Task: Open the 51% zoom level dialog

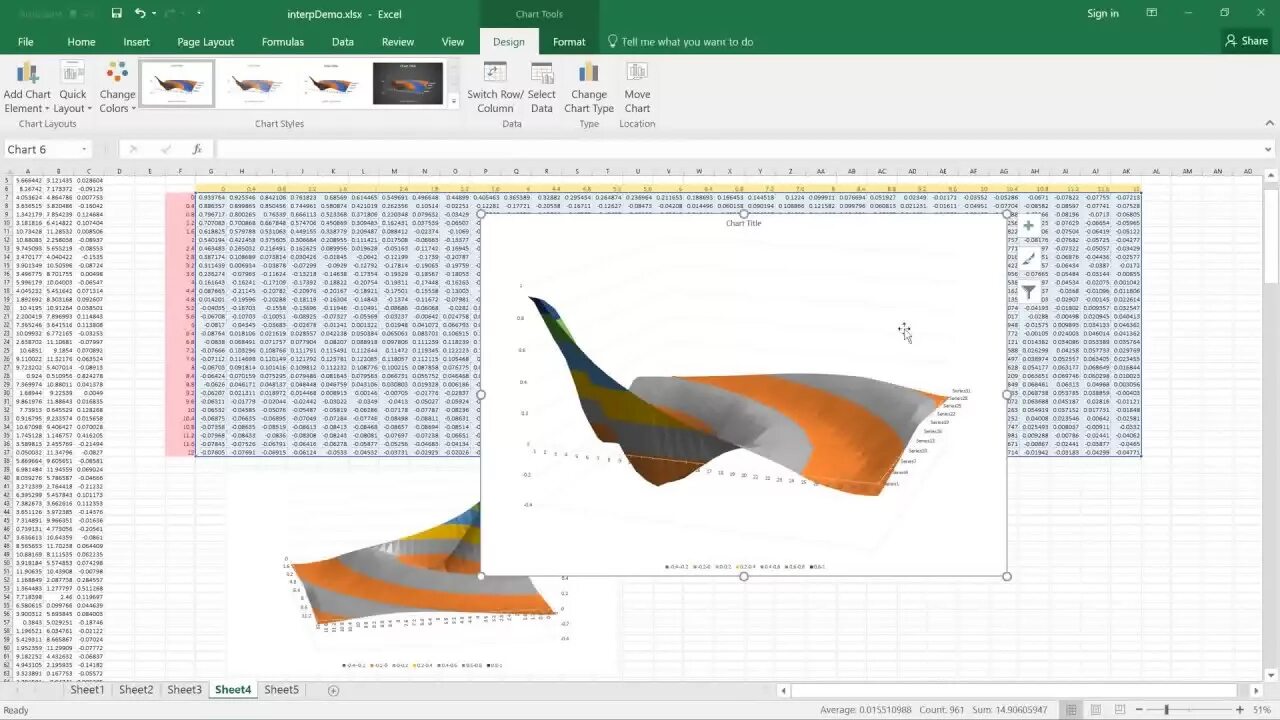Action: (x=1261, y=710)
